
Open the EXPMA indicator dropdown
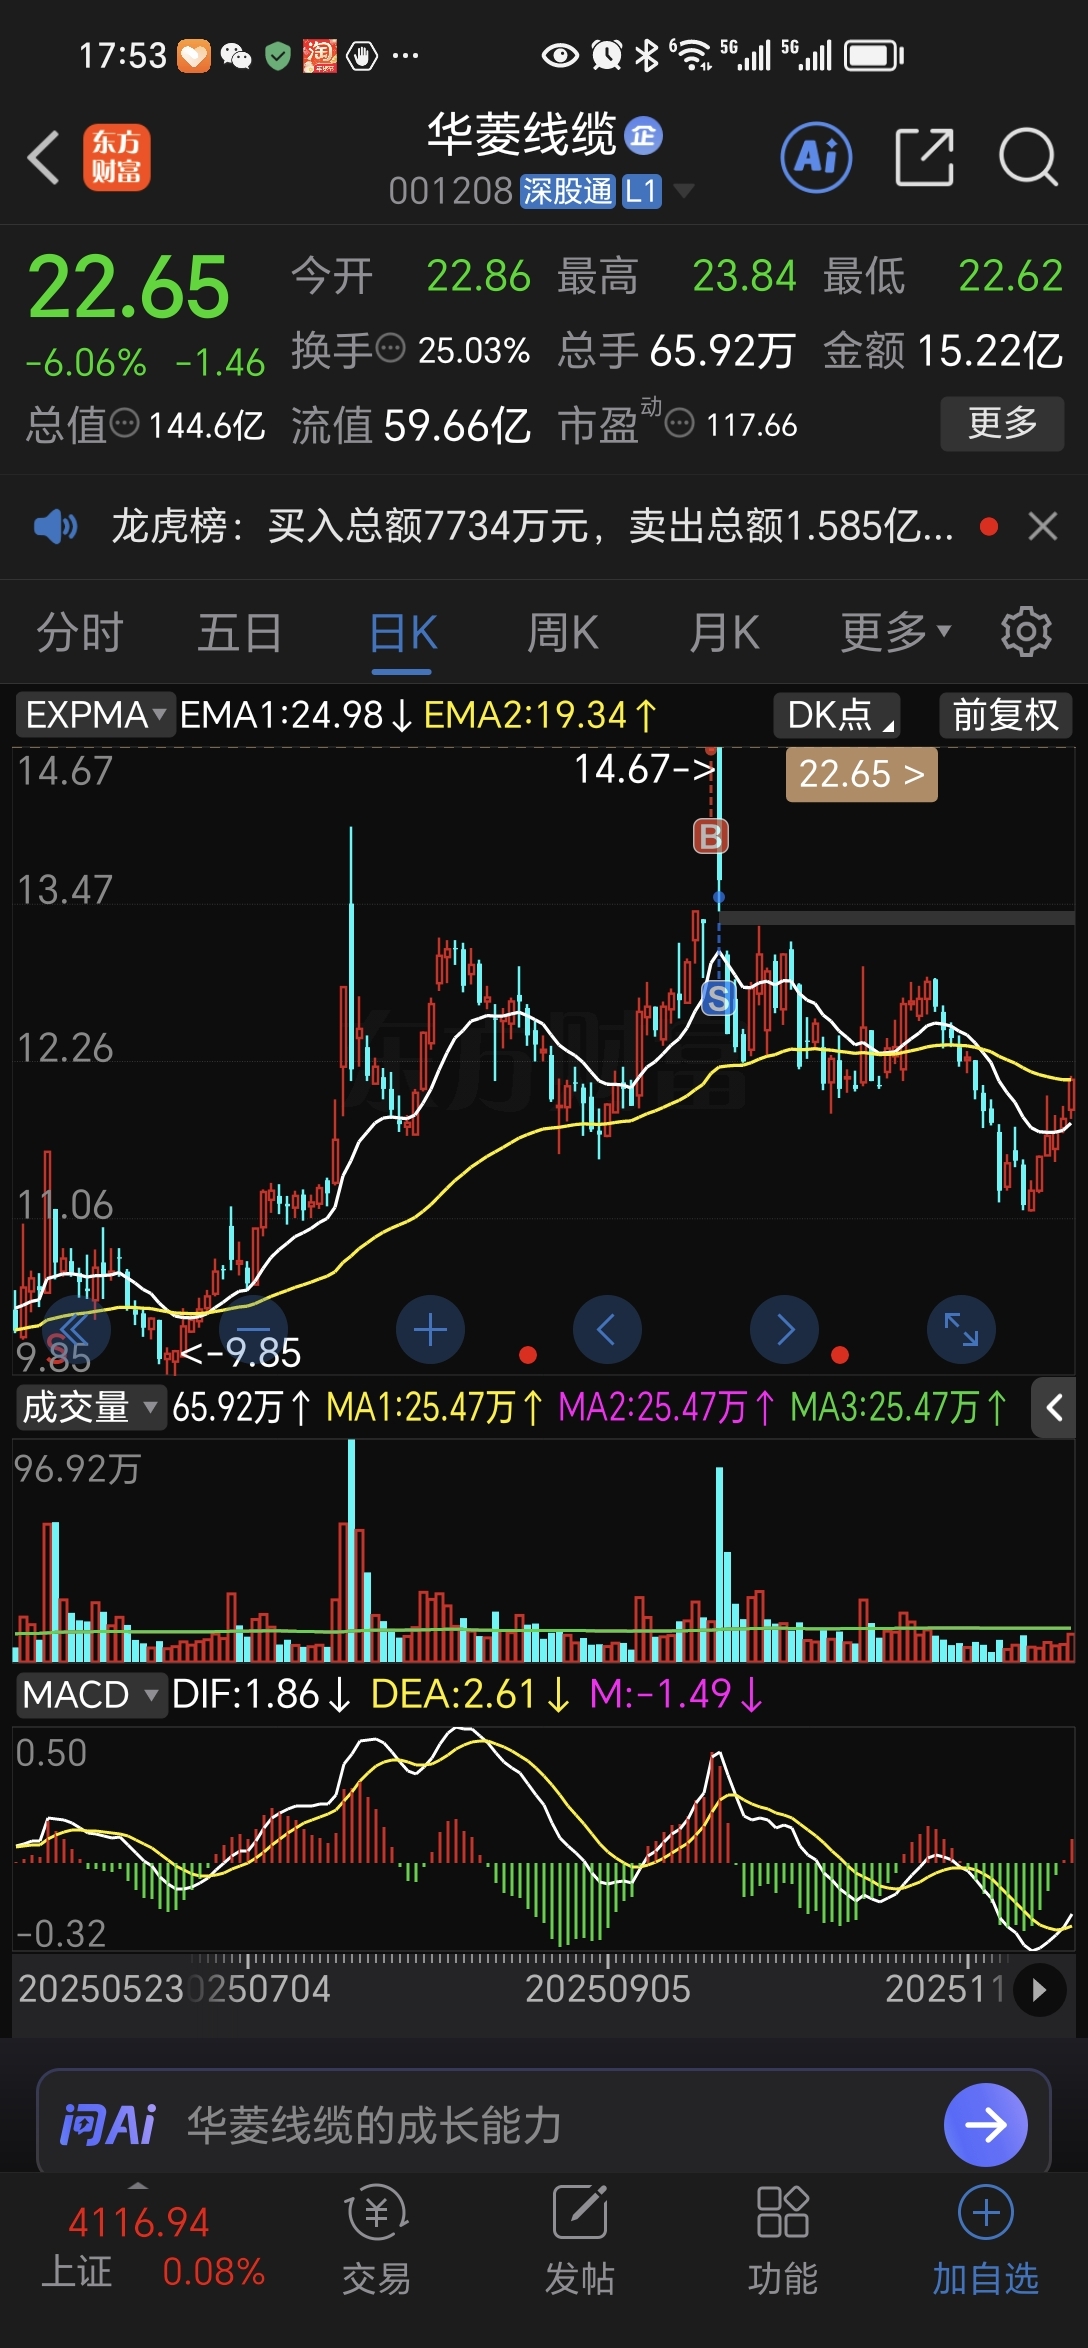tap(95, 715)
